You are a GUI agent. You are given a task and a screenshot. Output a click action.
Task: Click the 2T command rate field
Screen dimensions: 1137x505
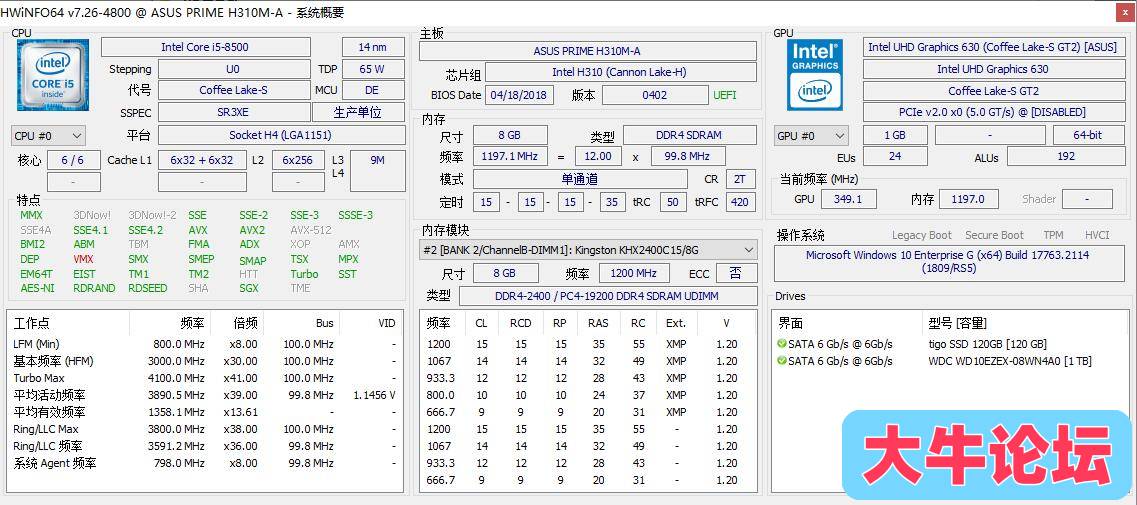[x=740, y=179]
